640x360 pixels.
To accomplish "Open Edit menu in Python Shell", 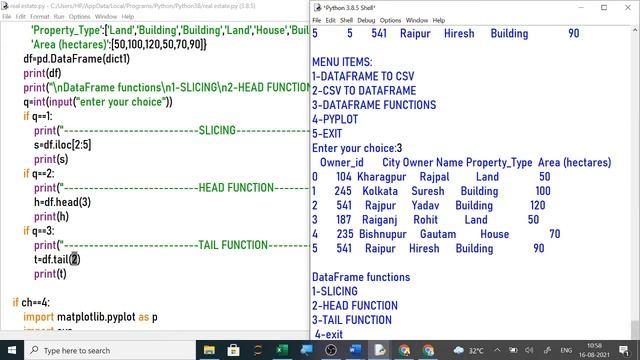I will tap(331, 20).
